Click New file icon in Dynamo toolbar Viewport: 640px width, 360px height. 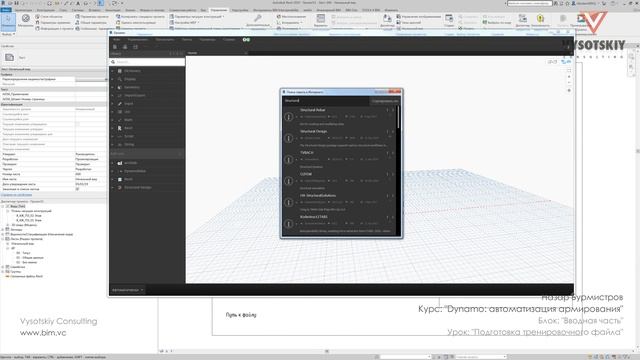[x=115, y=47]
